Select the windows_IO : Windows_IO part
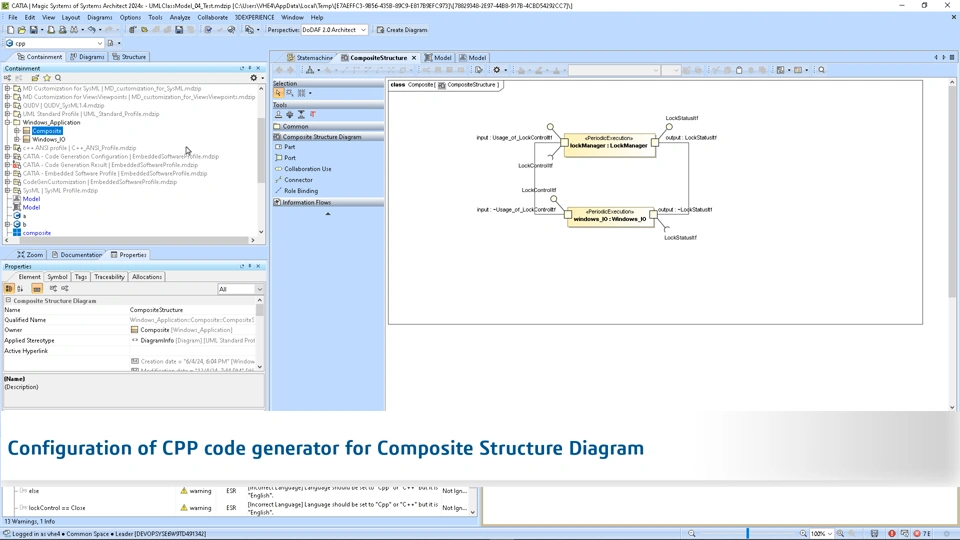Viewport: 960px width, 540px height. tap(610, 217)
